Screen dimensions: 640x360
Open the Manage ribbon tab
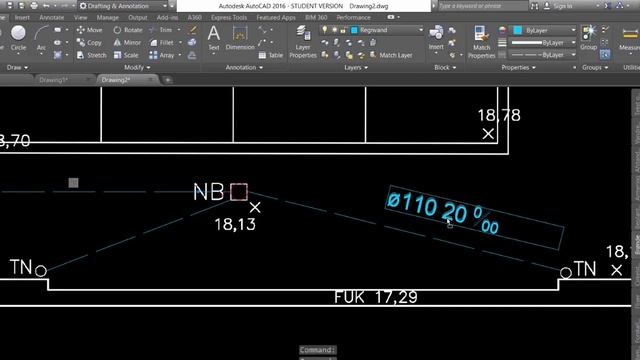pos(108,18)
